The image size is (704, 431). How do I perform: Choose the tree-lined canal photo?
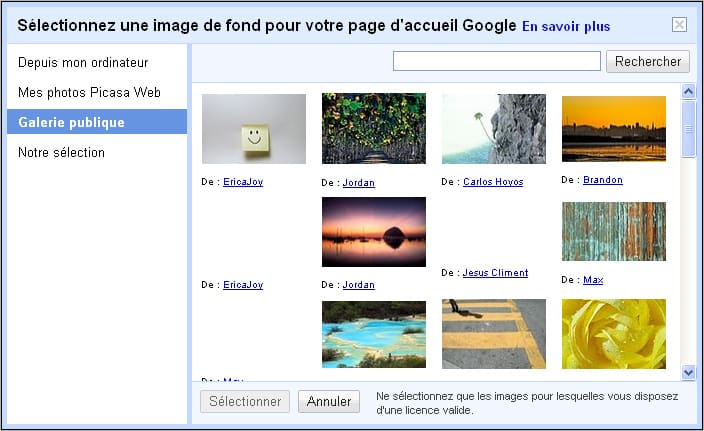click(x=374, y=128)
